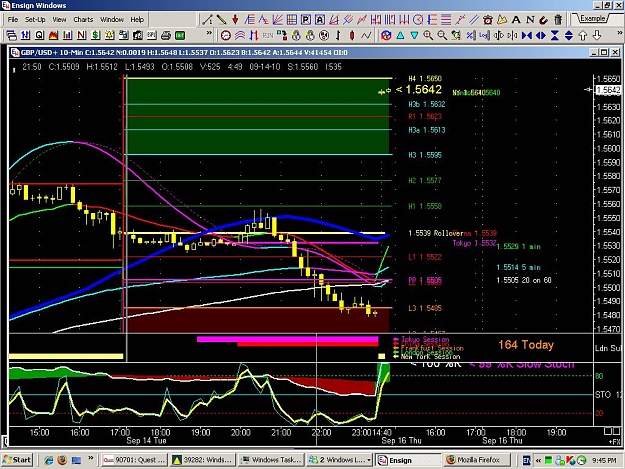This screenshot has width=625, height=469.
Task: Toggle the bar chart style button
Action: [x=338, y=35]
